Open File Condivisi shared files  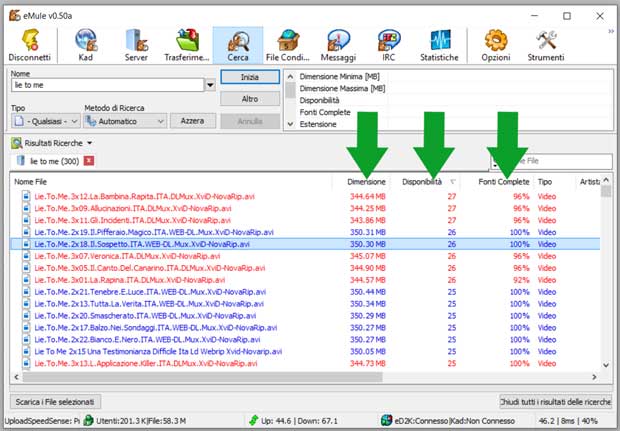pos(287,45)
